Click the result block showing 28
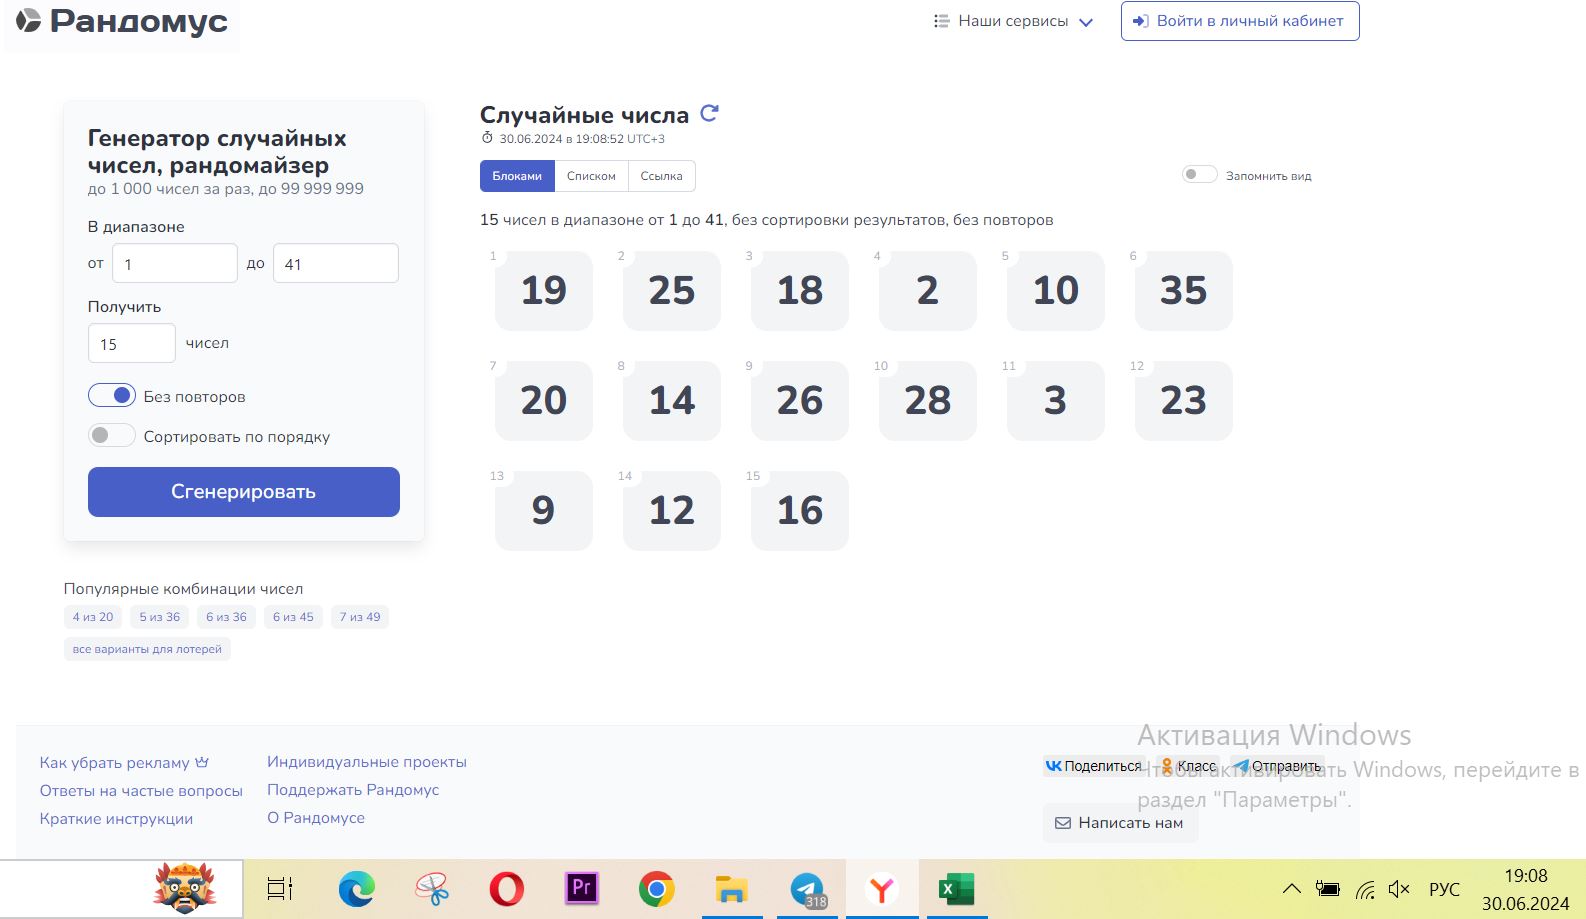Image resolution: width=1586 pixels, height=919 pixels. tap(928, 400)
